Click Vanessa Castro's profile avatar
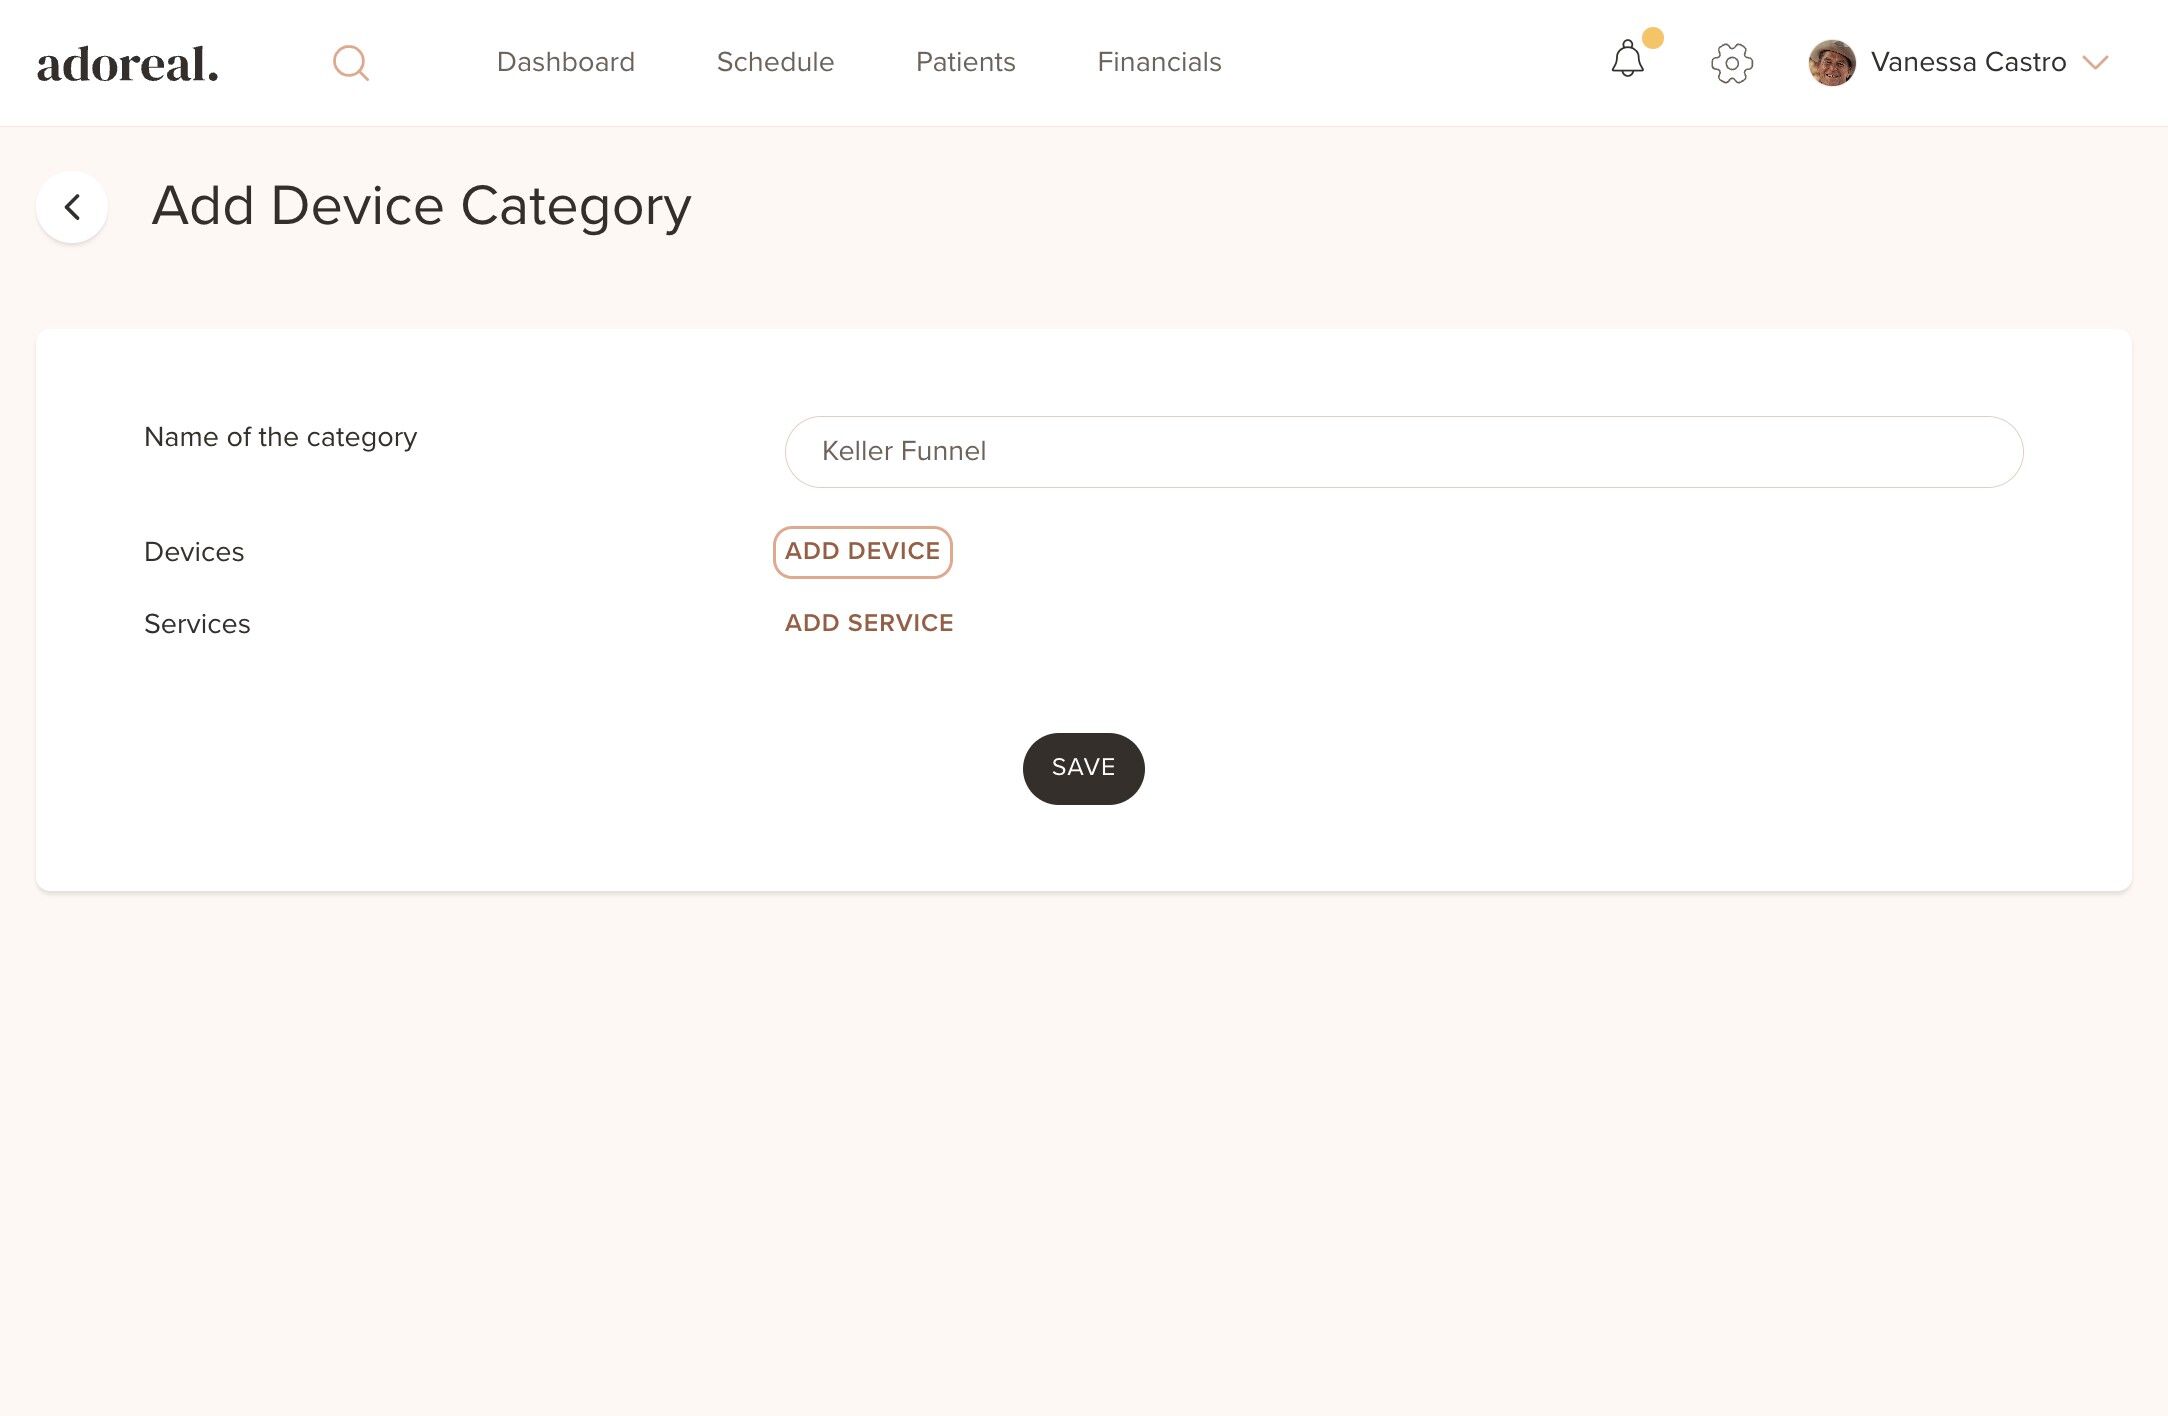The image size is (2168, 1416). point(1832,63)
